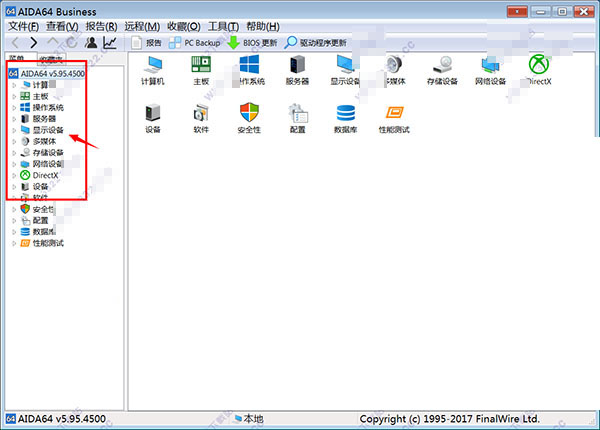This screenshot has width=600, height=430.
Task: Open the 安全性 shield icon in main pane
Action: (x=249, y=119)
